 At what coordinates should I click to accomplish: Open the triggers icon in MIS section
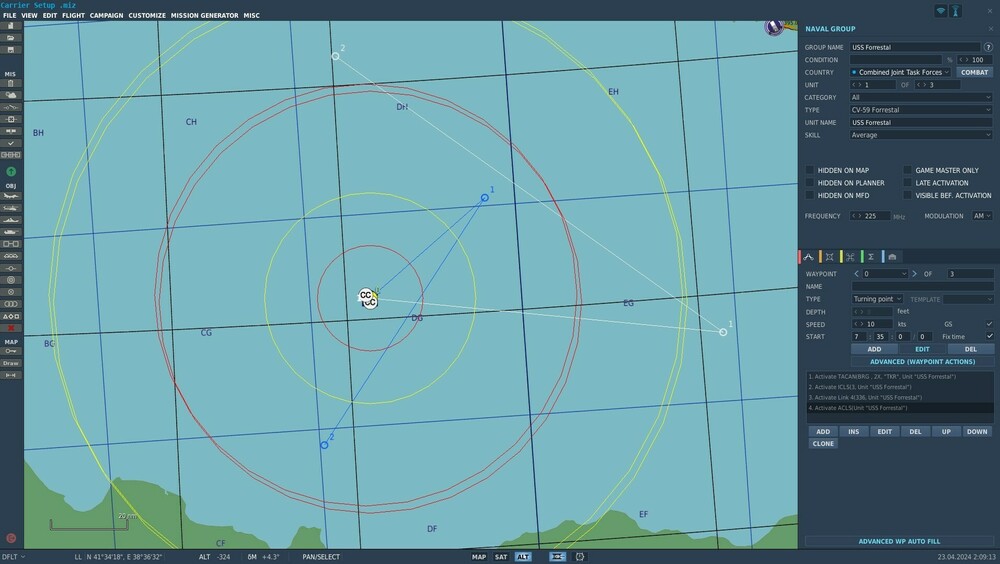point(11,107)
